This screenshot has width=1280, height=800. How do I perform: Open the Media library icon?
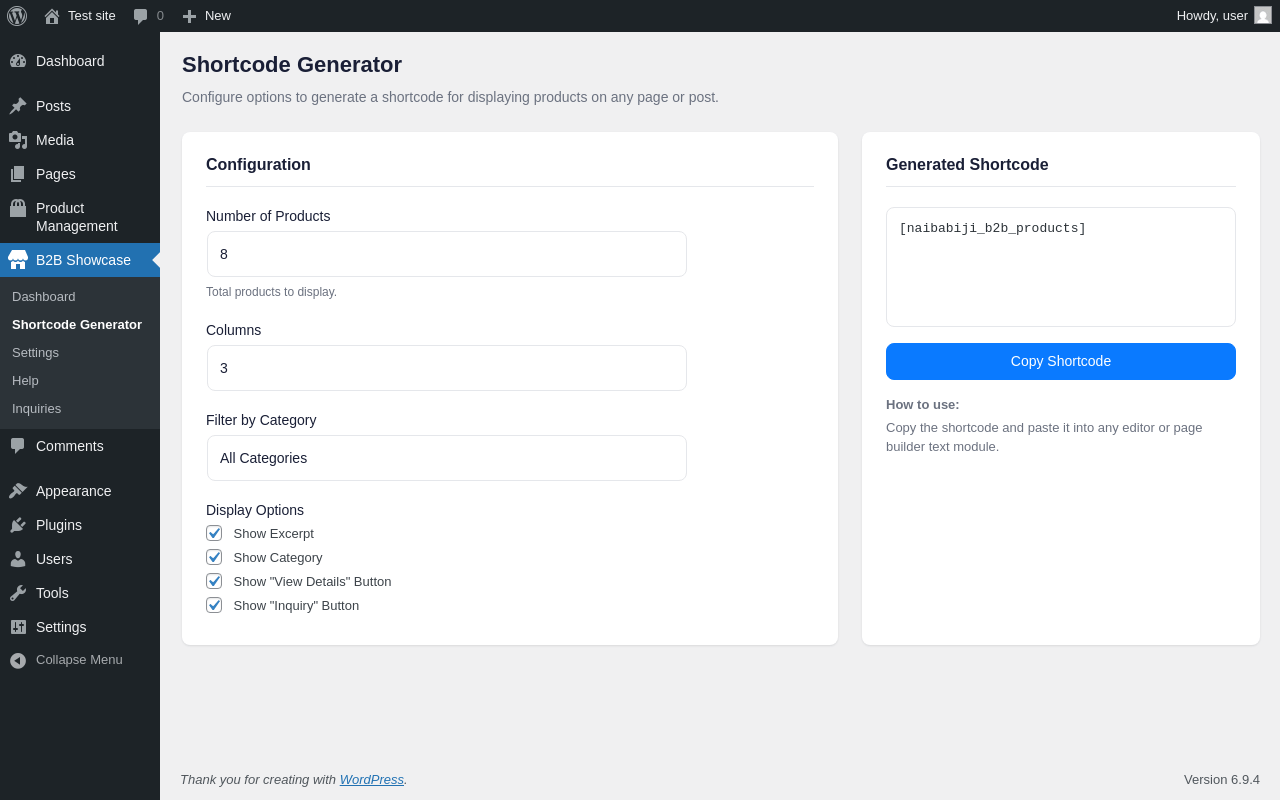[x=18, y=140]
